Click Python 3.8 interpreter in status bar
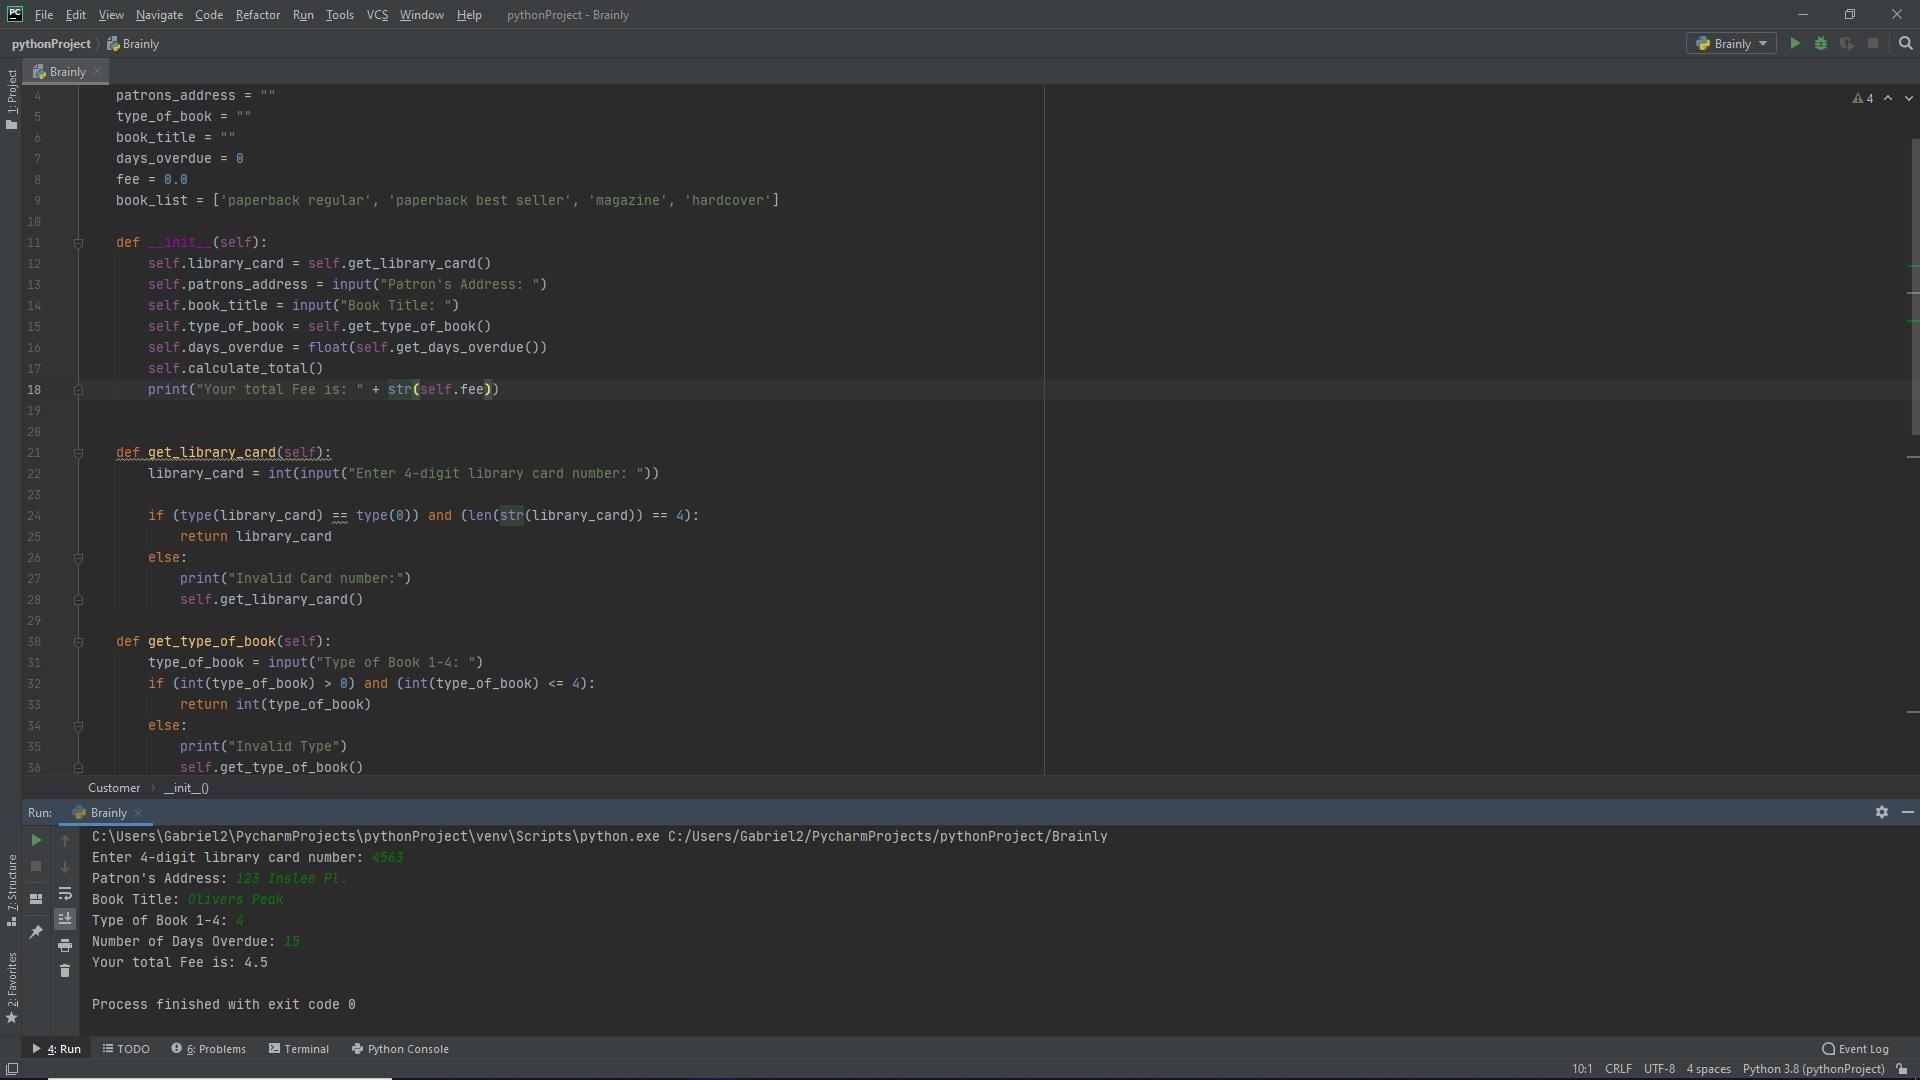 [1812, 1069]
